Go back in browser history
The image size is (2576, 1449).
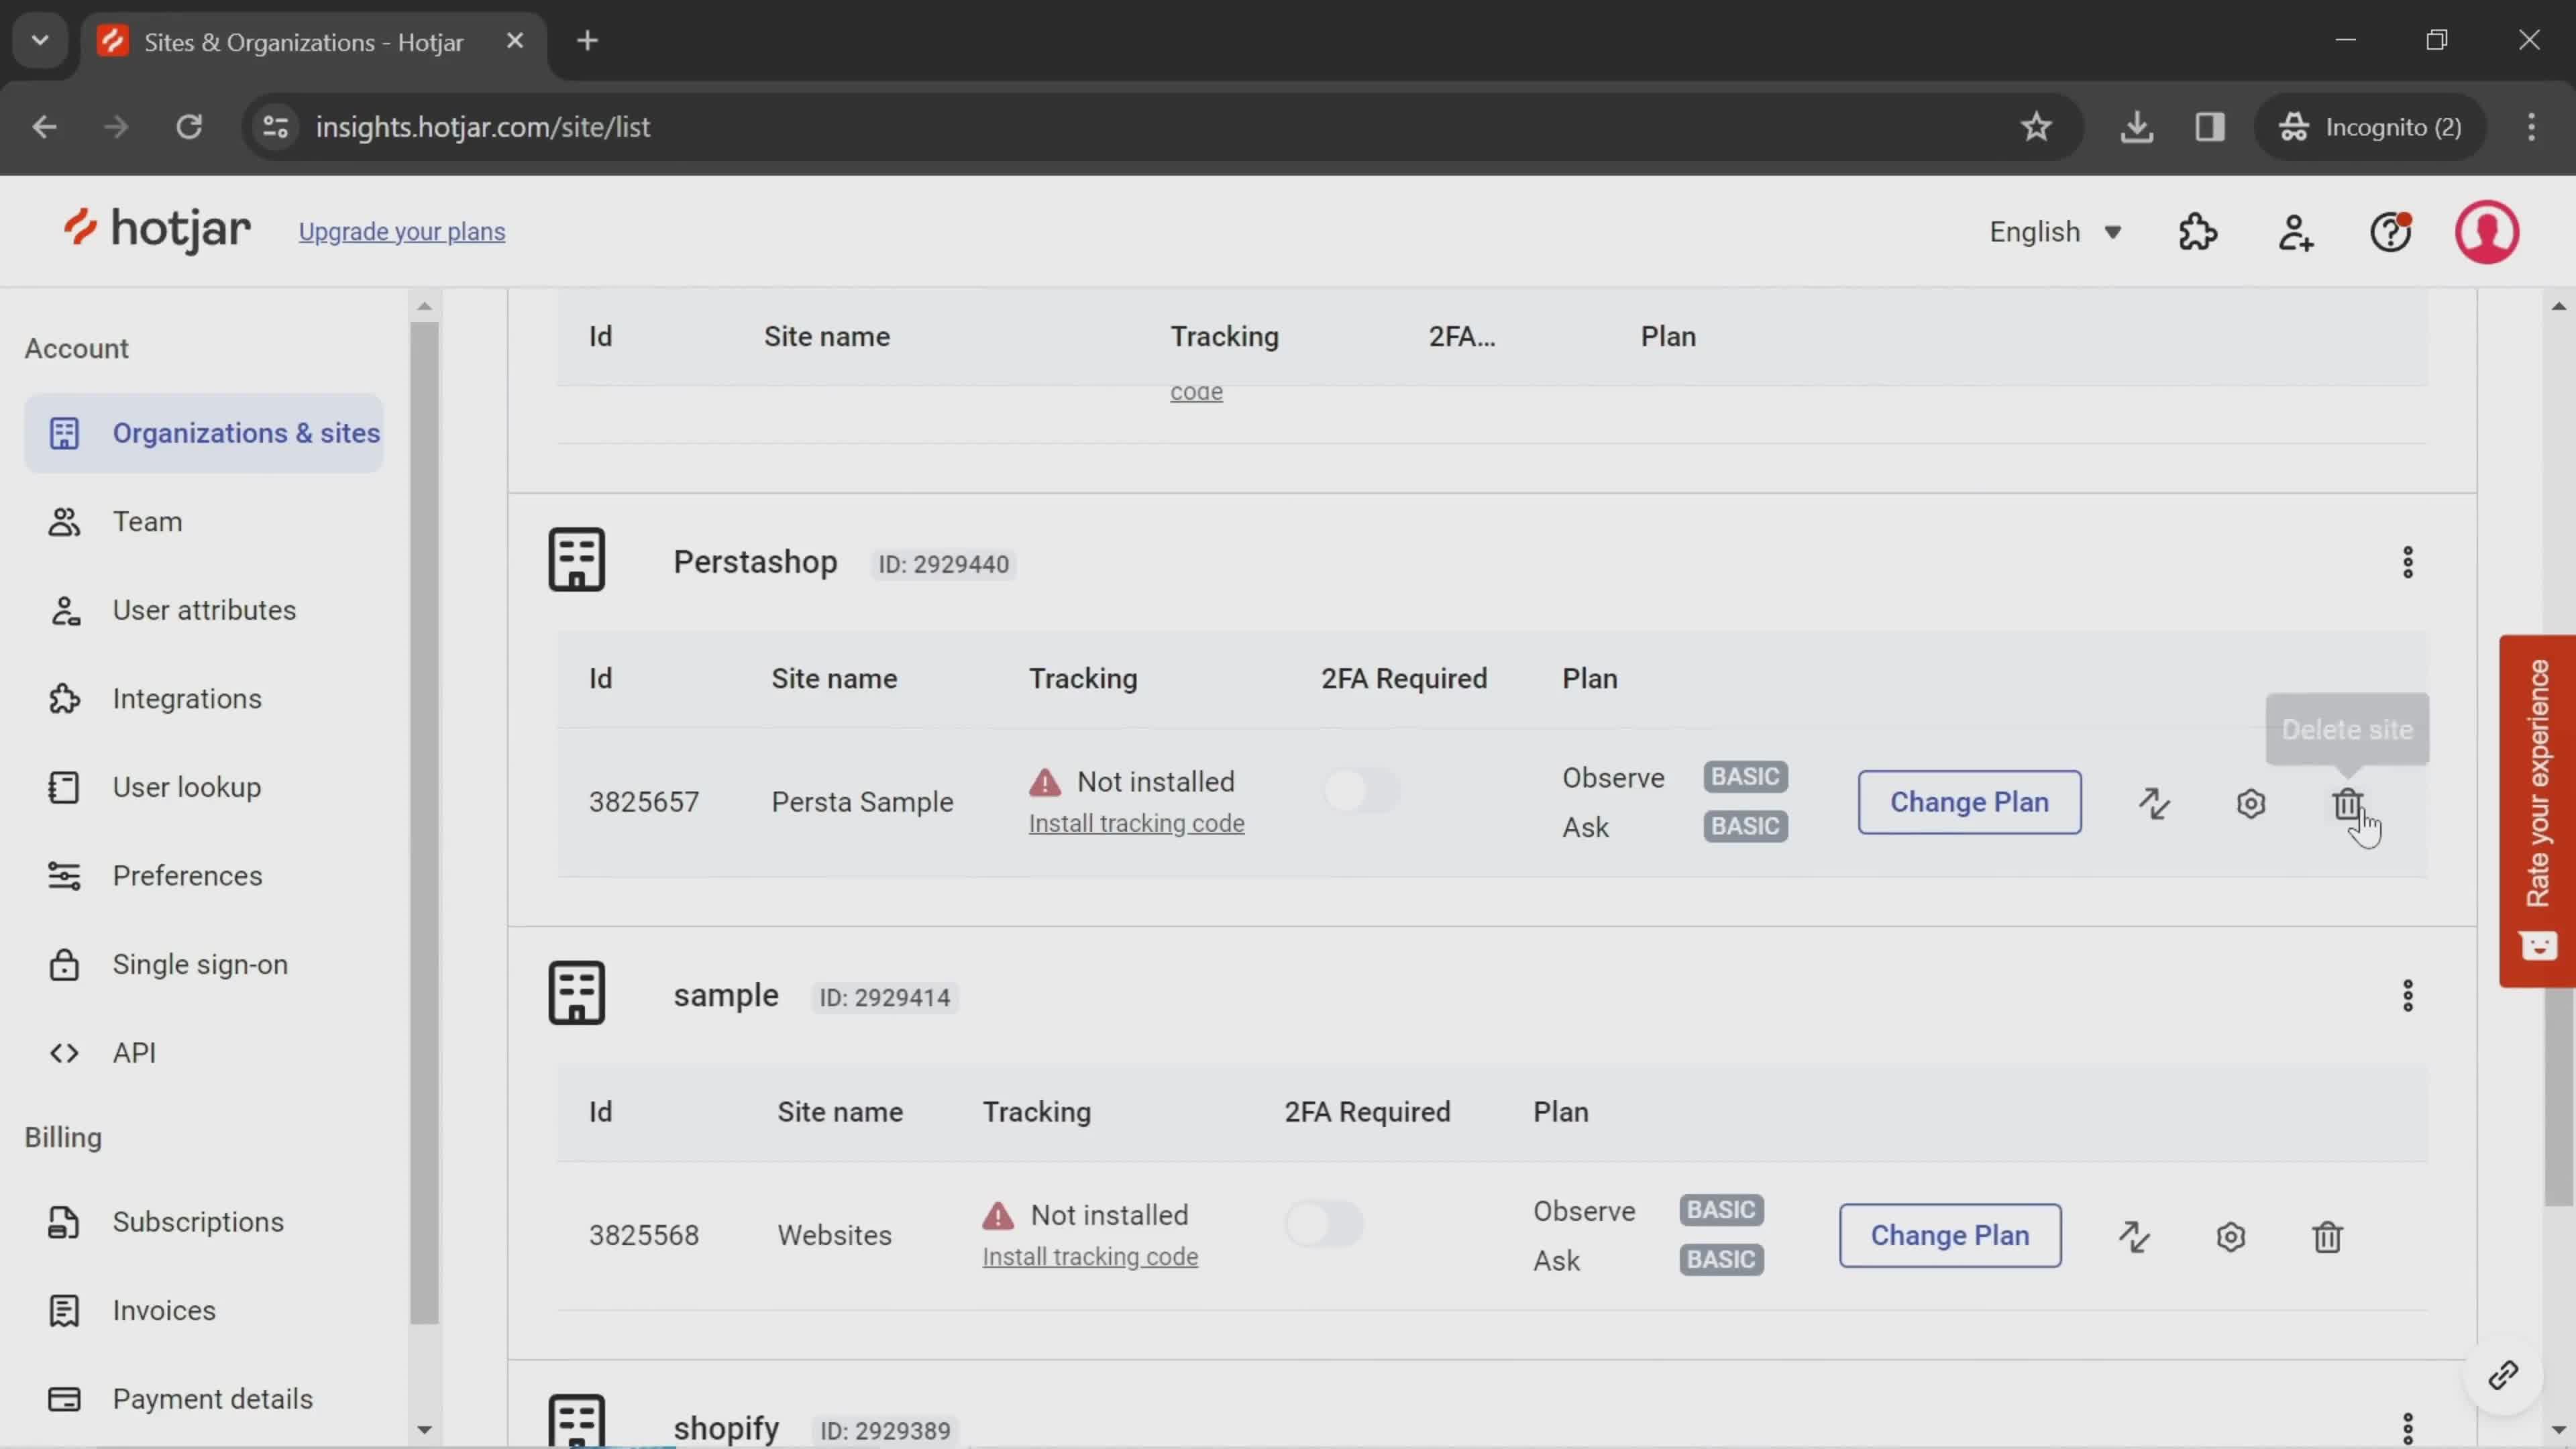point(44,127)
